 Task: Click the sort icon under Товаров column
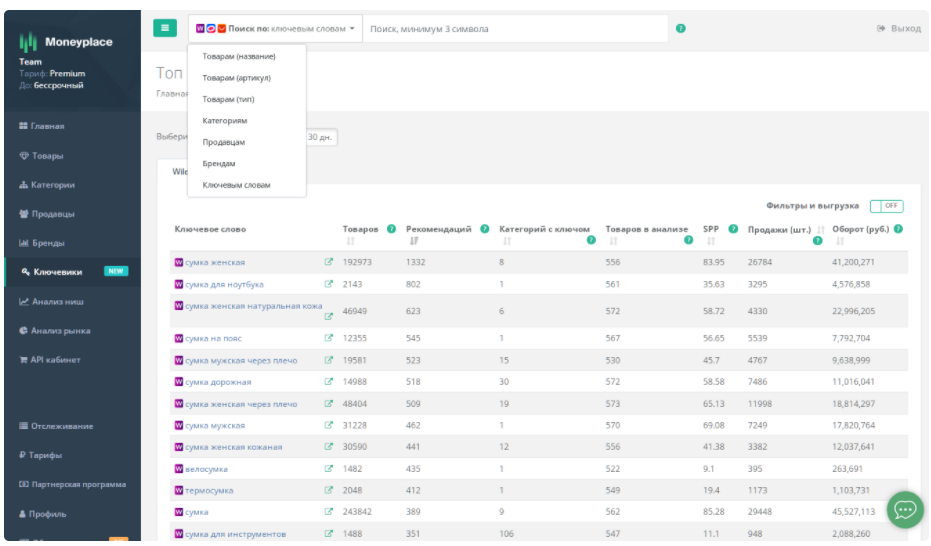(x=350, y=241)
